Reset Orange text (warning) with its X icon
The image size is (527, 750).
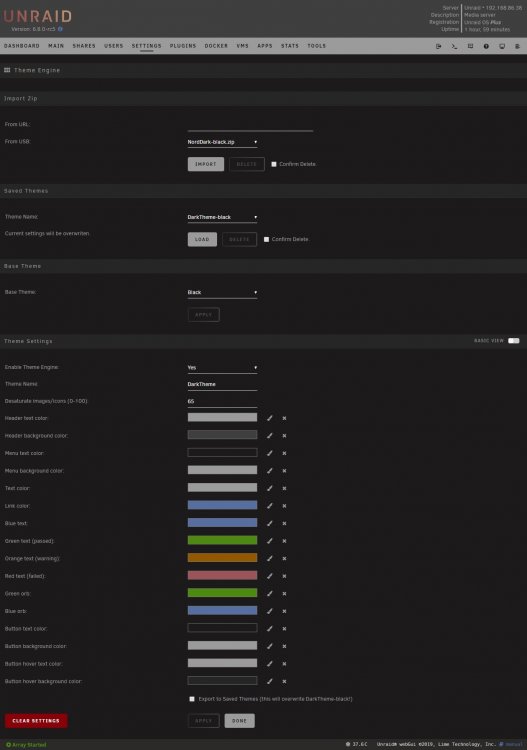tap(284, 559)
